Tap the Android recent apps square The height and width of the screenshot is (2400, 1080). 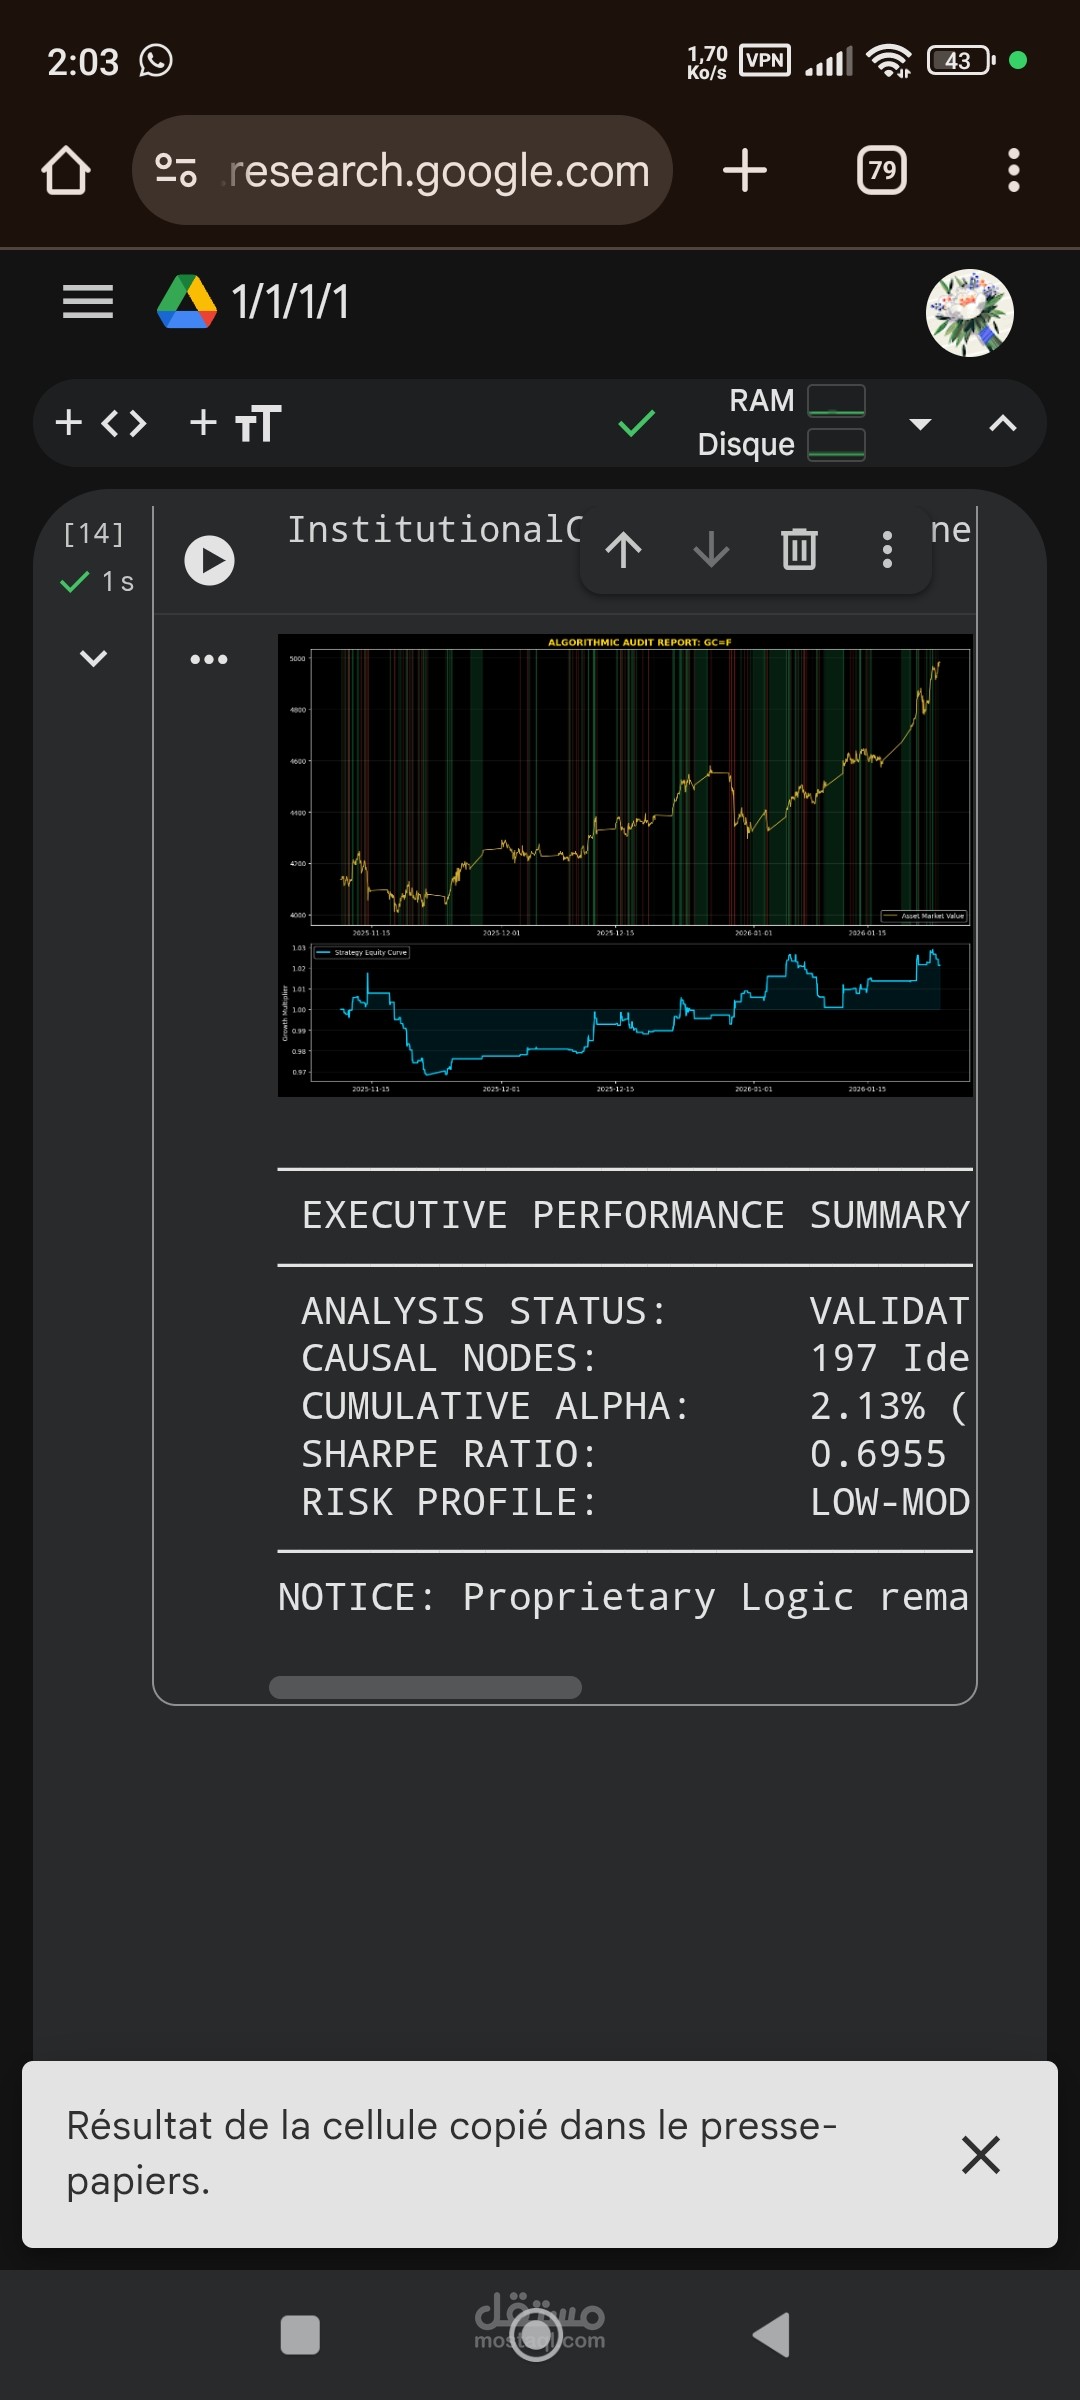(300, 2335)
